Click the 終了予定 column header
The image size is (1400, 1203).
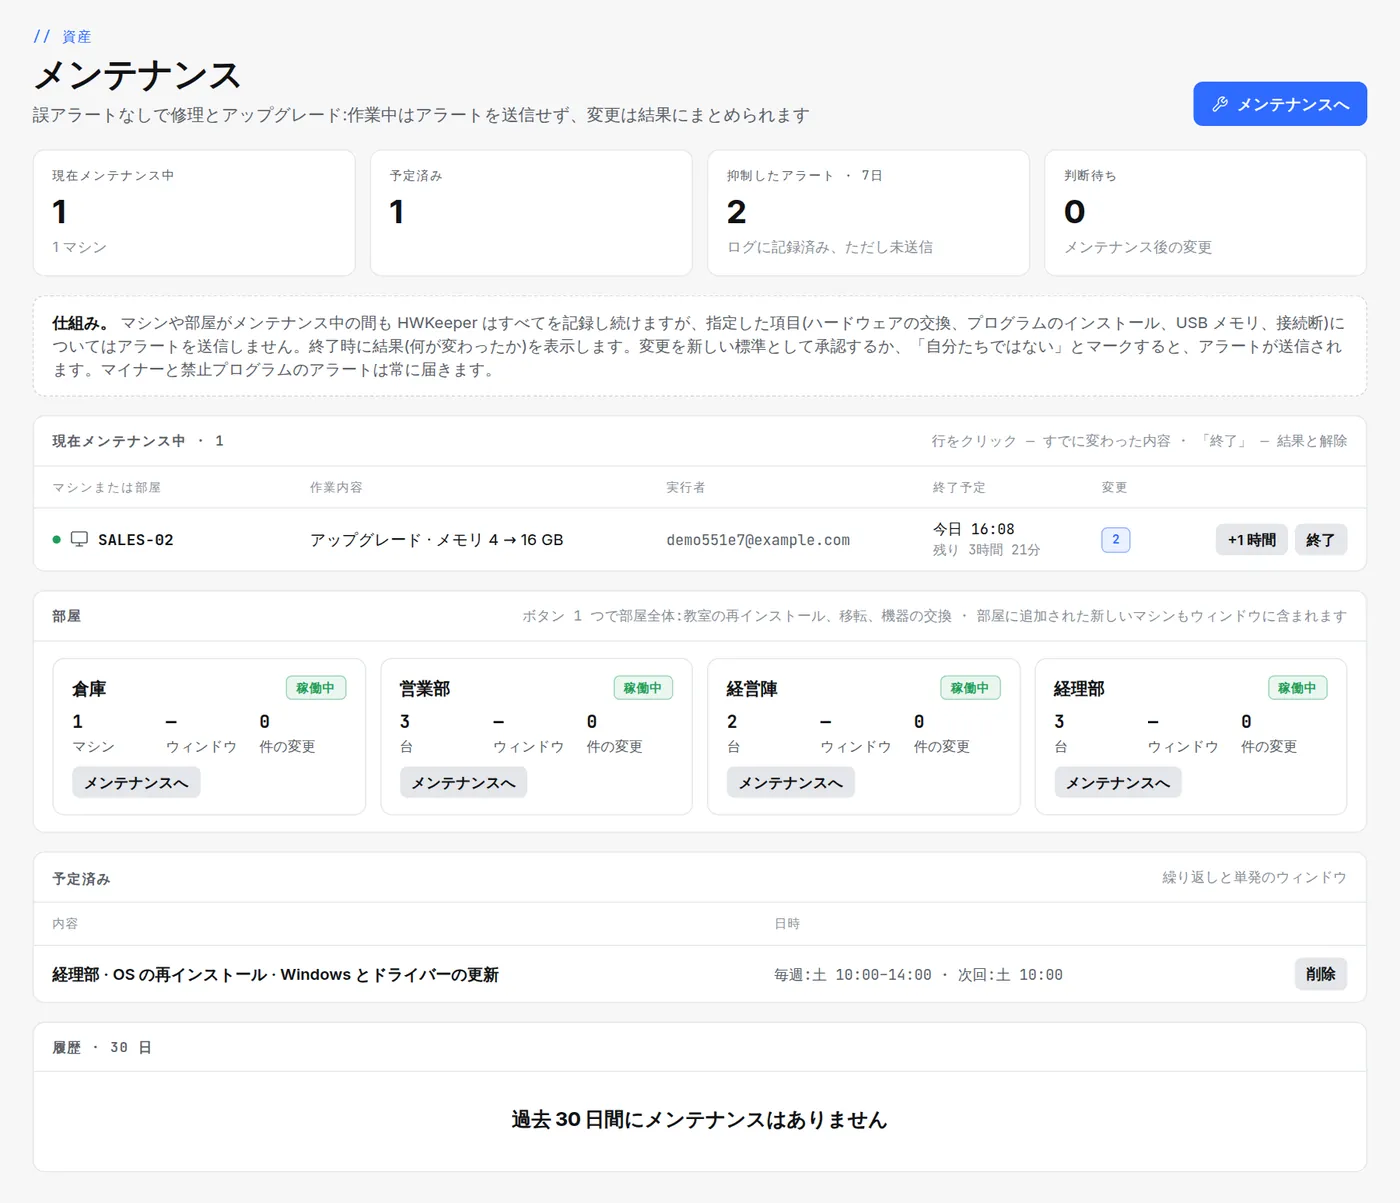point(959,487)
